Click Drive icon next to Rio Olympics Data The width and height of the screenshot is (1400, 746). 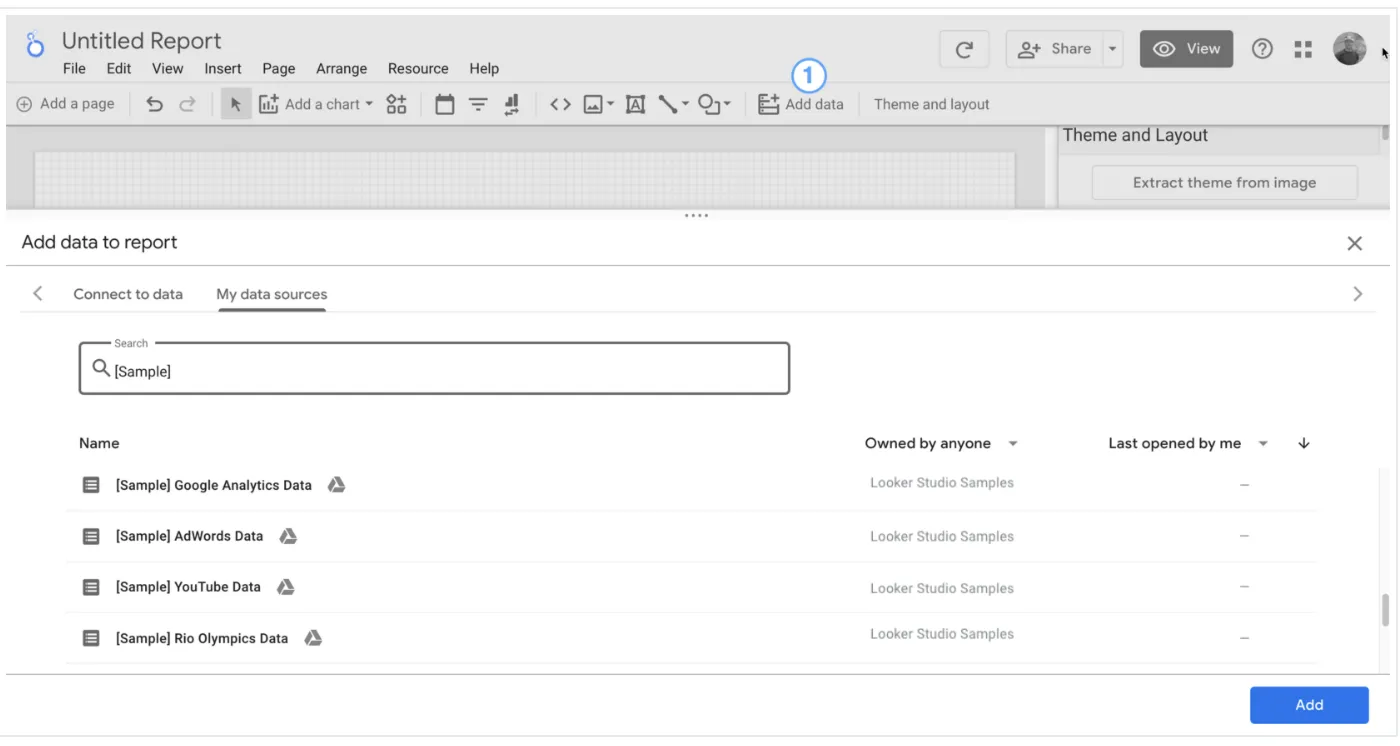313,638
